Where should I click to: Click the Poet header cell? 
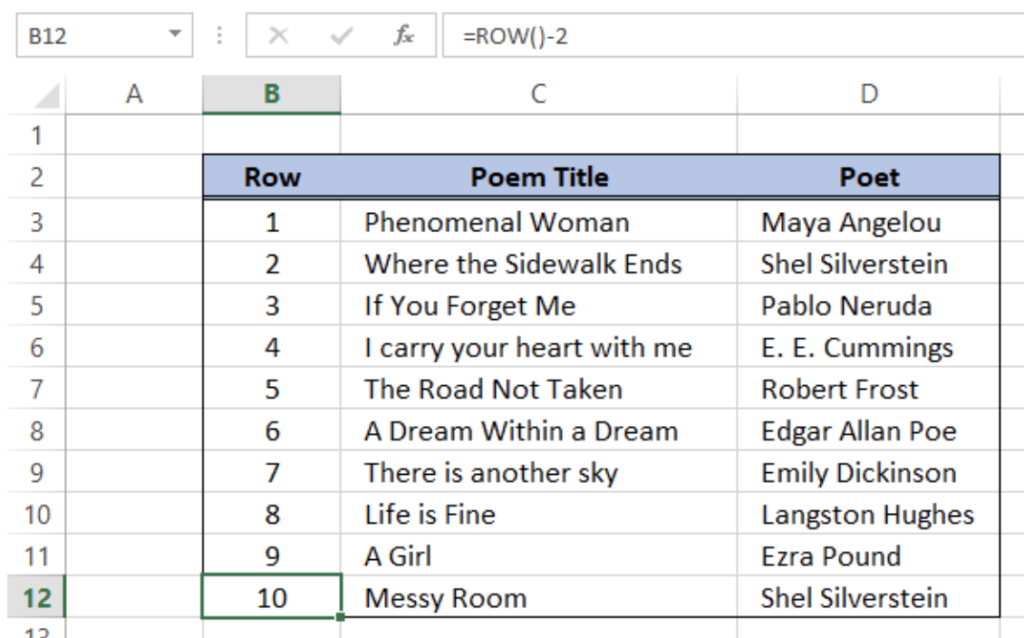(868, 178)
